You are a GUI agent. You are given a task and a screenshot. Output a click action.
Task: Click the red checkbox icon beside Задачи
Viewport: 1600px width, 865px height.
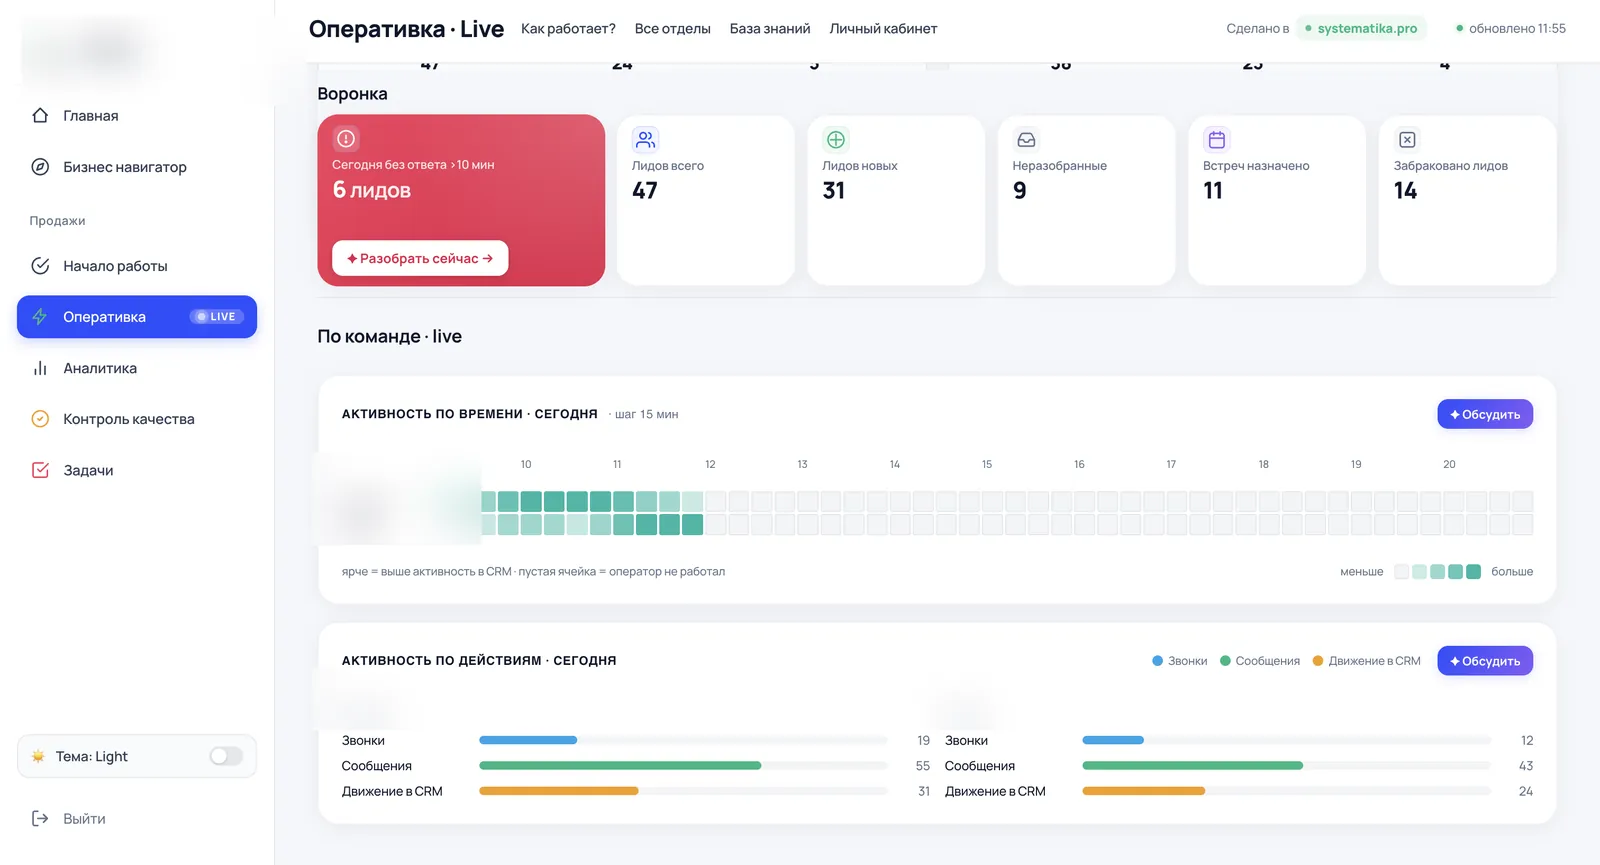pos(40,470)
